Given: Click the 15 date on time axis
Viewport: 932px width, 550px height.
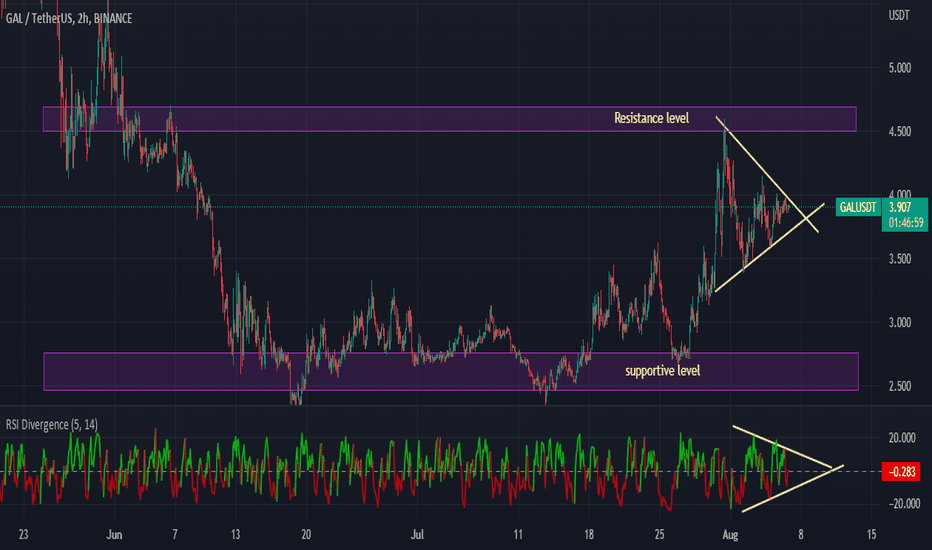Looking at the screenshot, I should pyautogui.click(x=871, y=535).
